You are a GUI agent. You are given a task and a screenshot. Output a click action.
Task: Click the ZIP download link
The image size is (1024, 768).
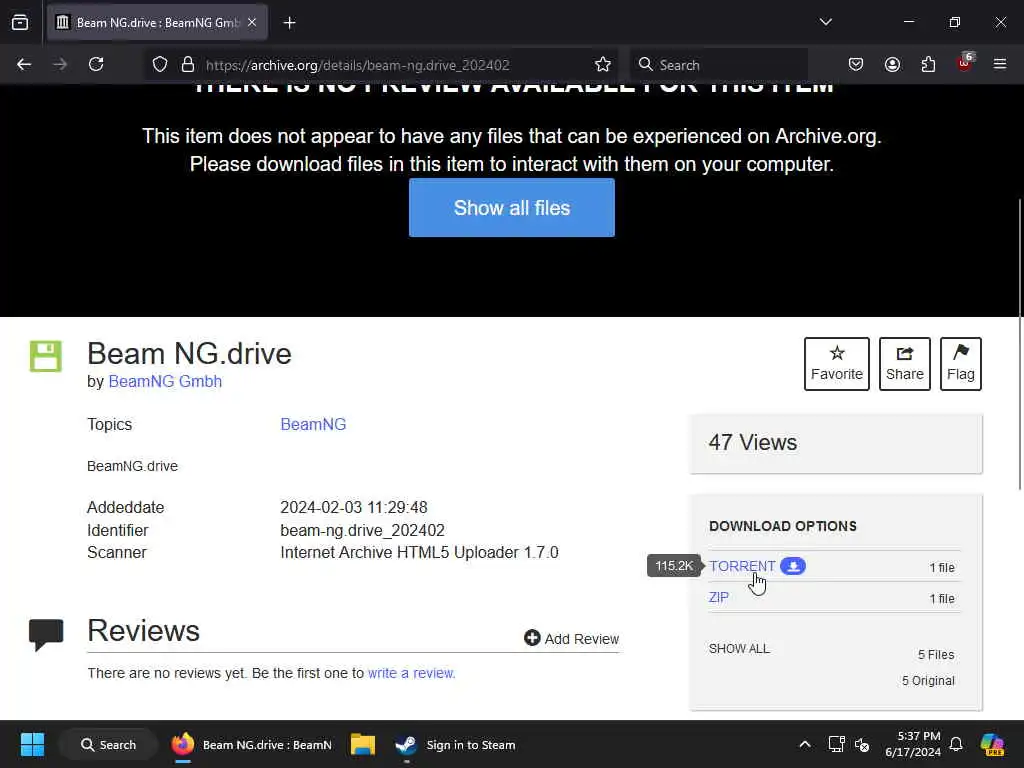(718, 598)
